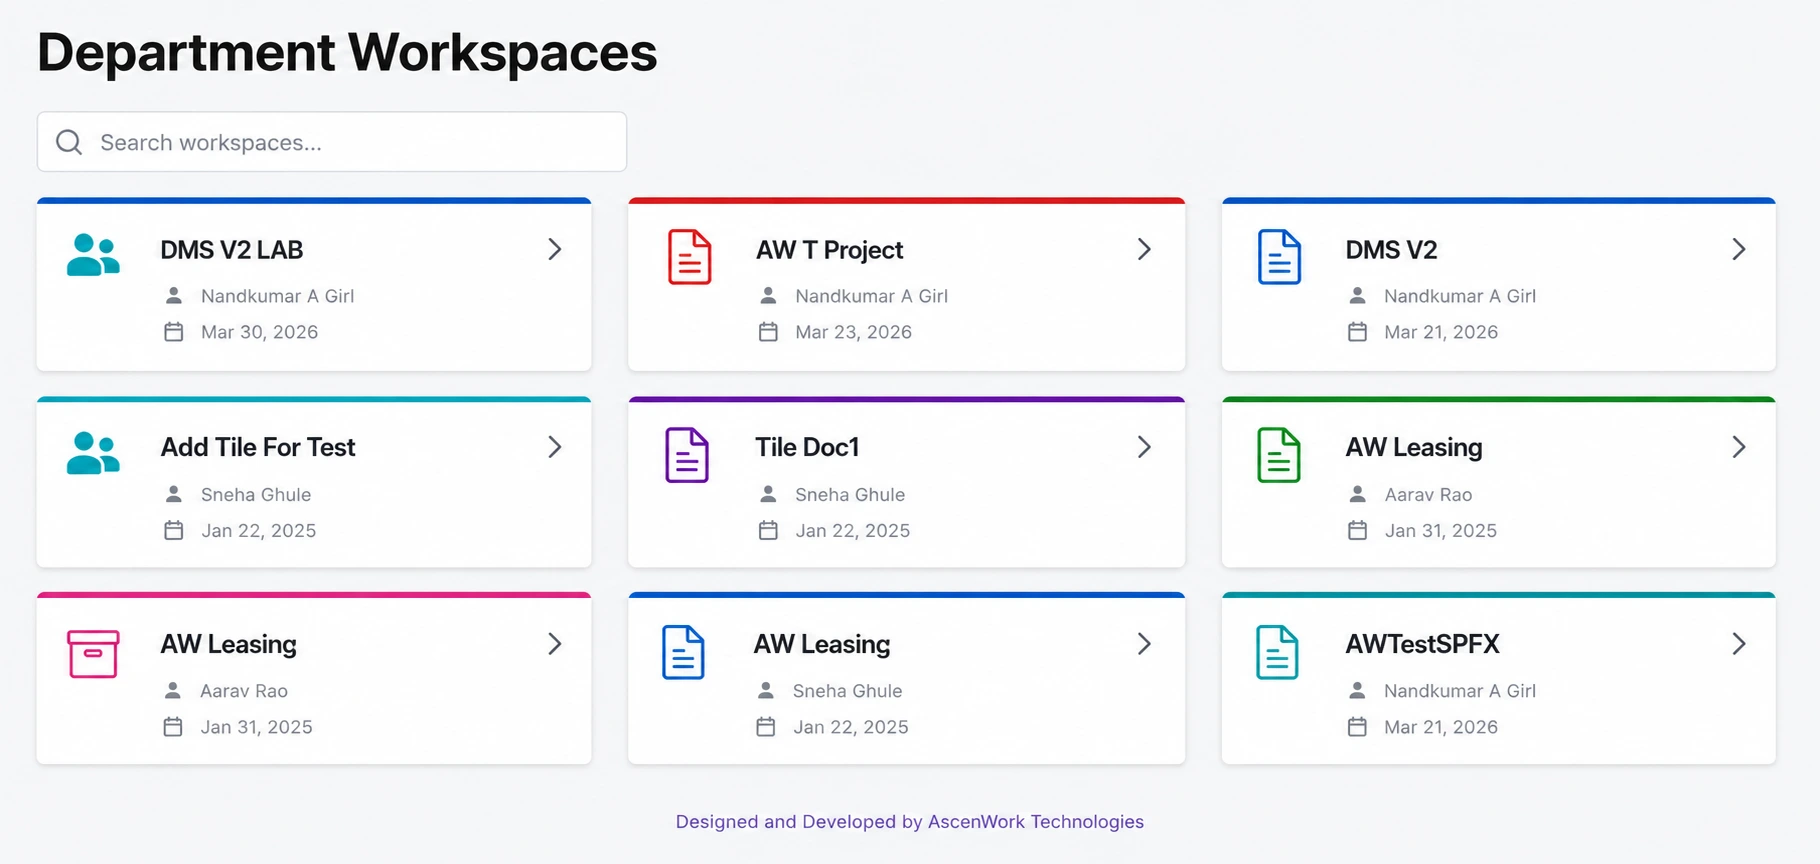
Task: Expand DMS V2 LAB with its chevron arrow
Action: (555, 249)
